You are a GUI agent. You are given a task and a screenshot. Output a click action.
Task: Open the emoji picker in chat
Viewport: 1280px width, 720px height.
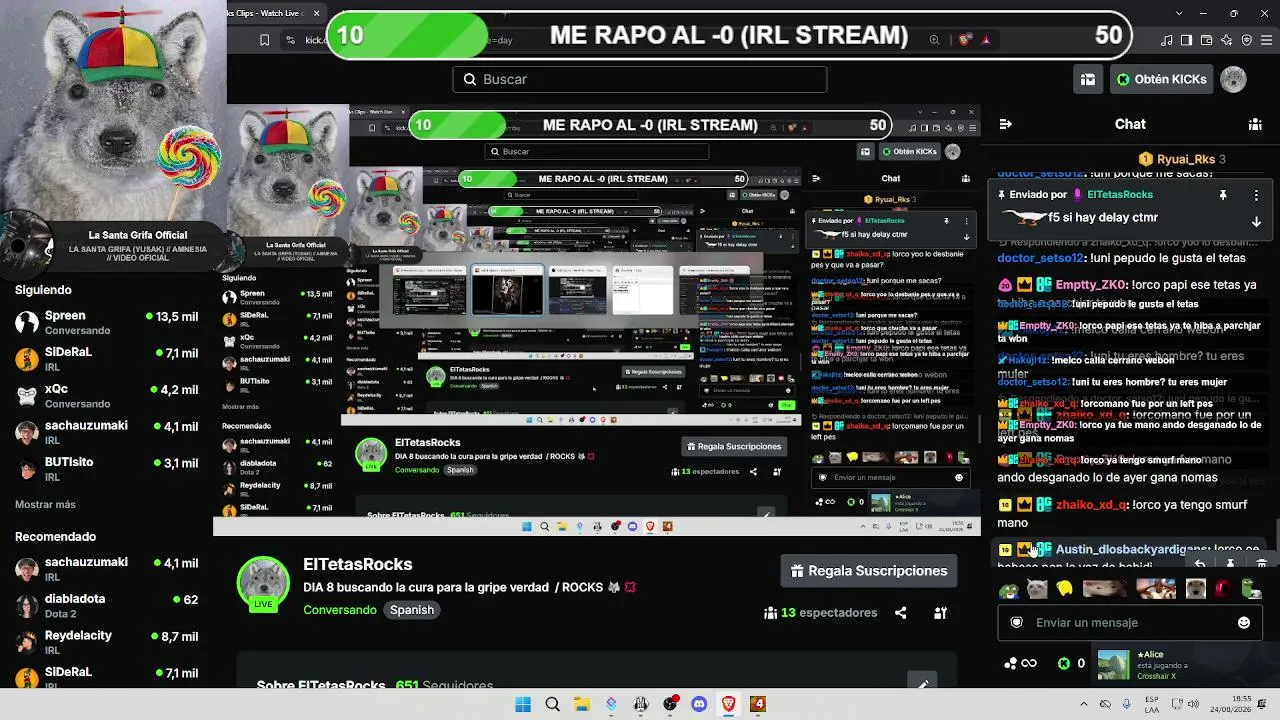click(1244, 622)
